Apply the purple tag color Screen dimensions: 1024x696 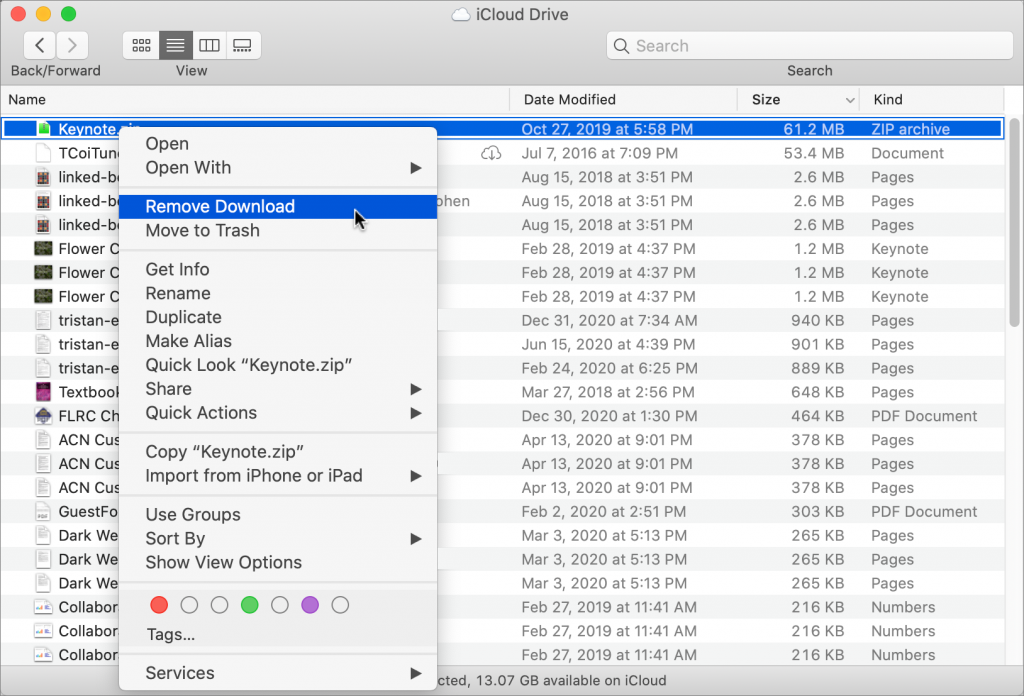pos(310,605)
